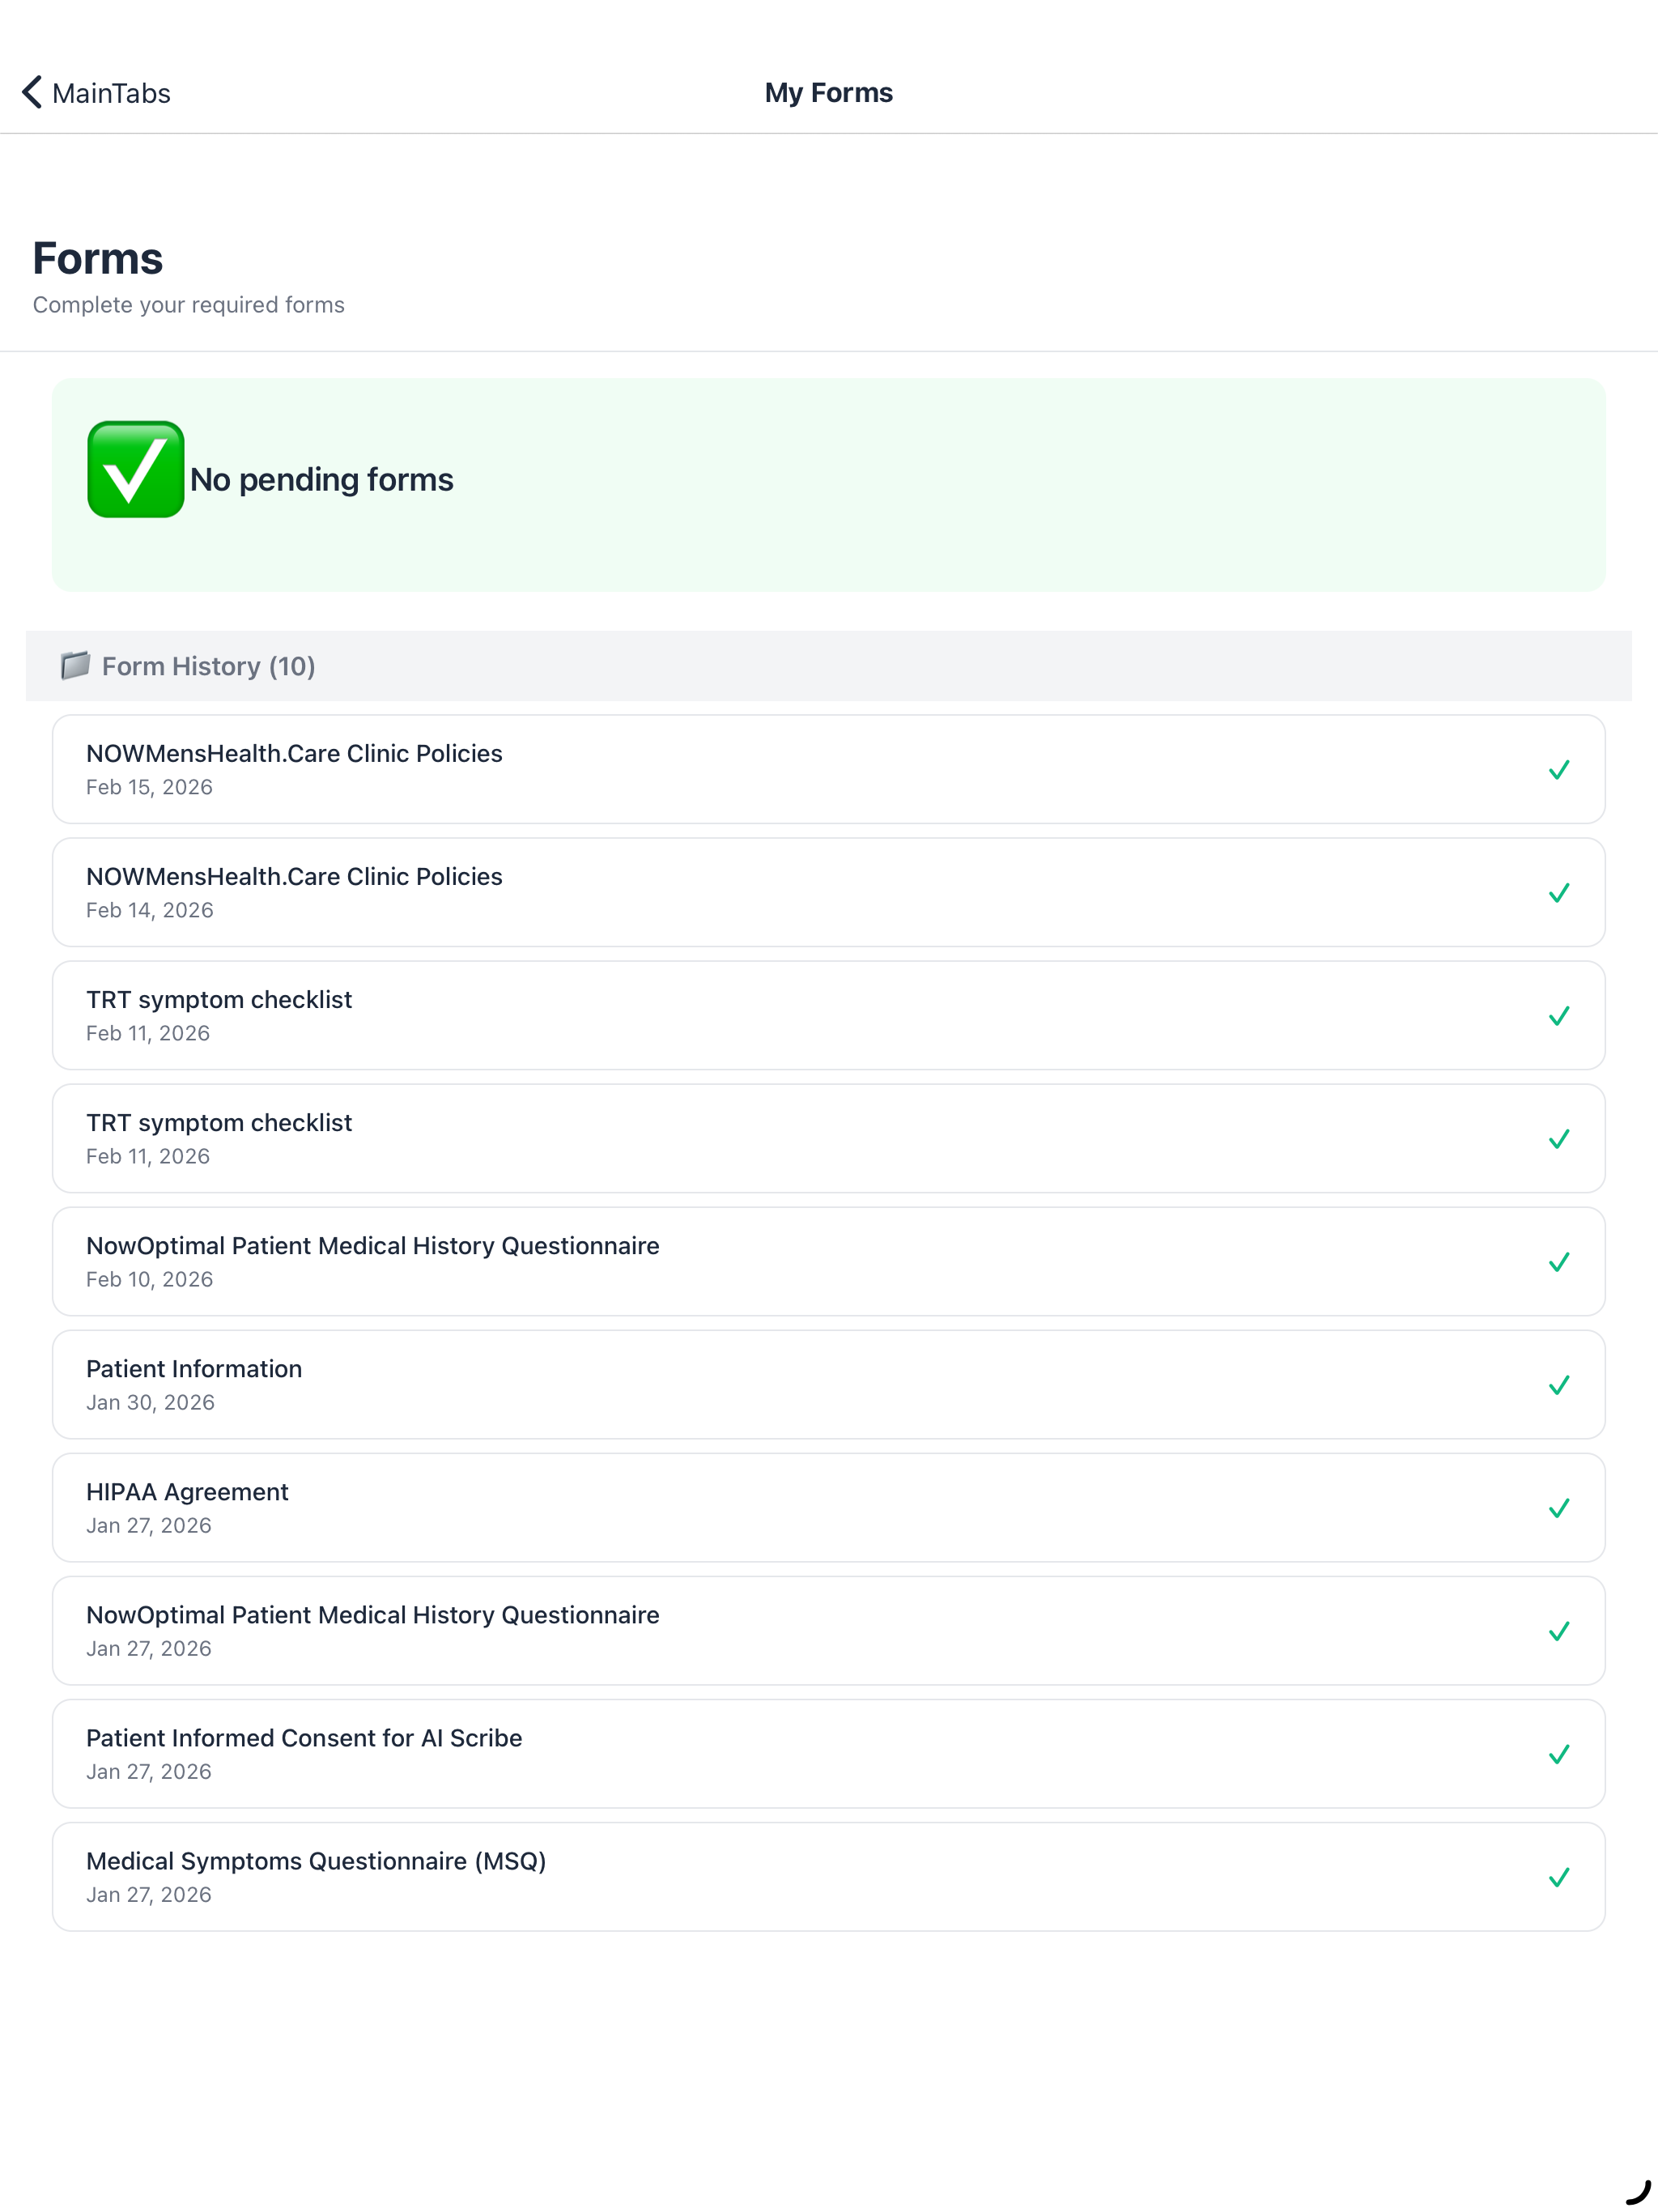
Task: Go back to MainTabs
Action: click(96, 92)
